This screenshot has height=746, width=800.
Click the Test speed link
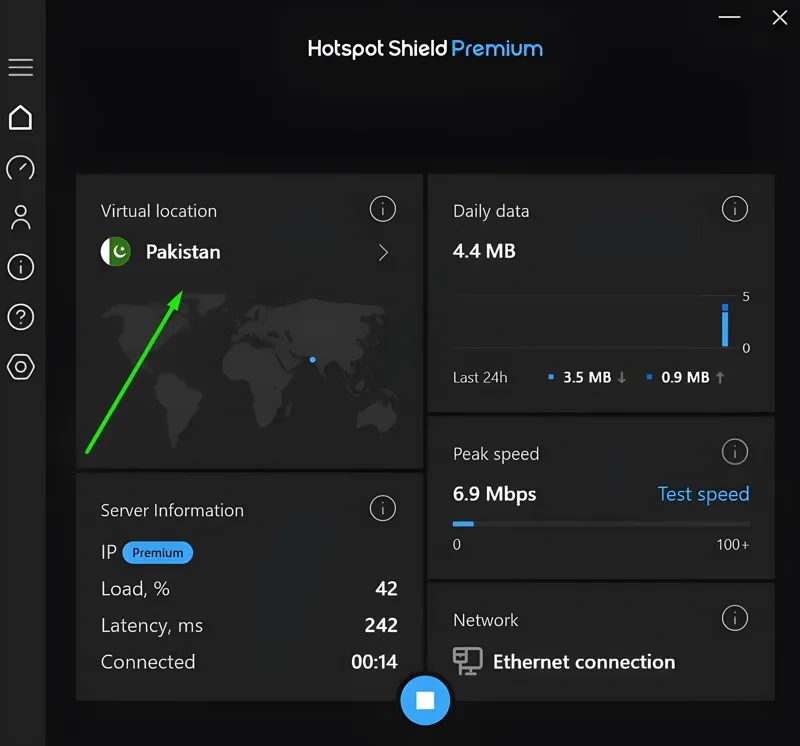point(703,494)
